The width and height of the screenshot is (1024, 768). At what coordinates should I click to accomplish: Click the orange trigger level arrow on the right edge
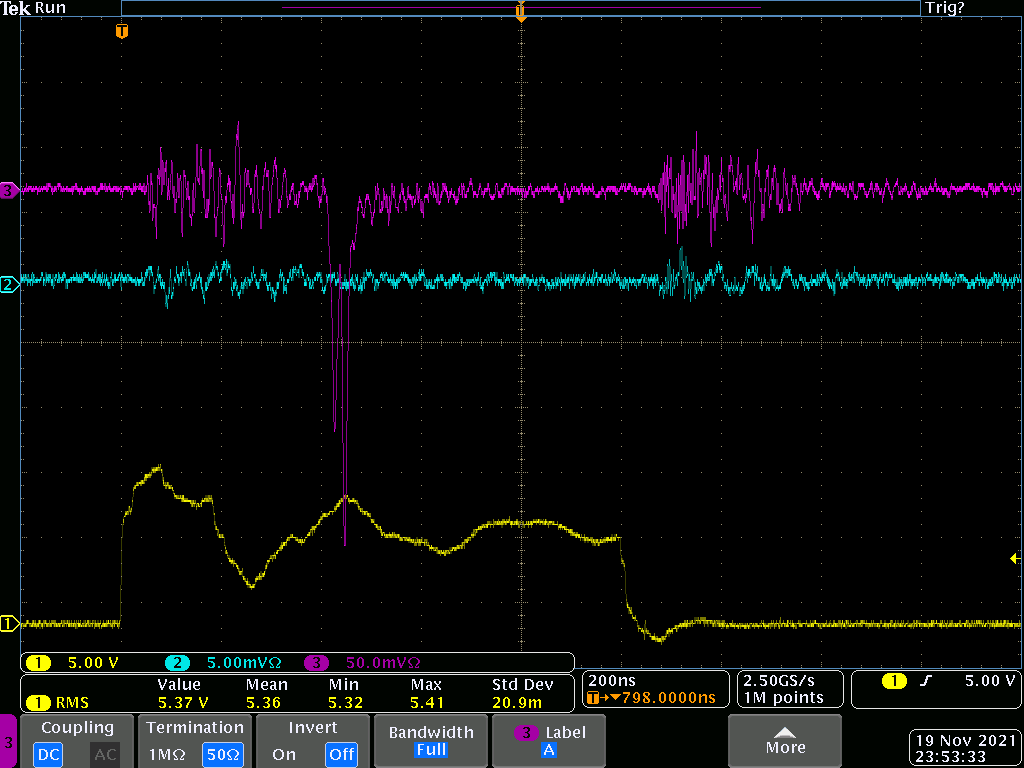click(x=1015, y=558)
